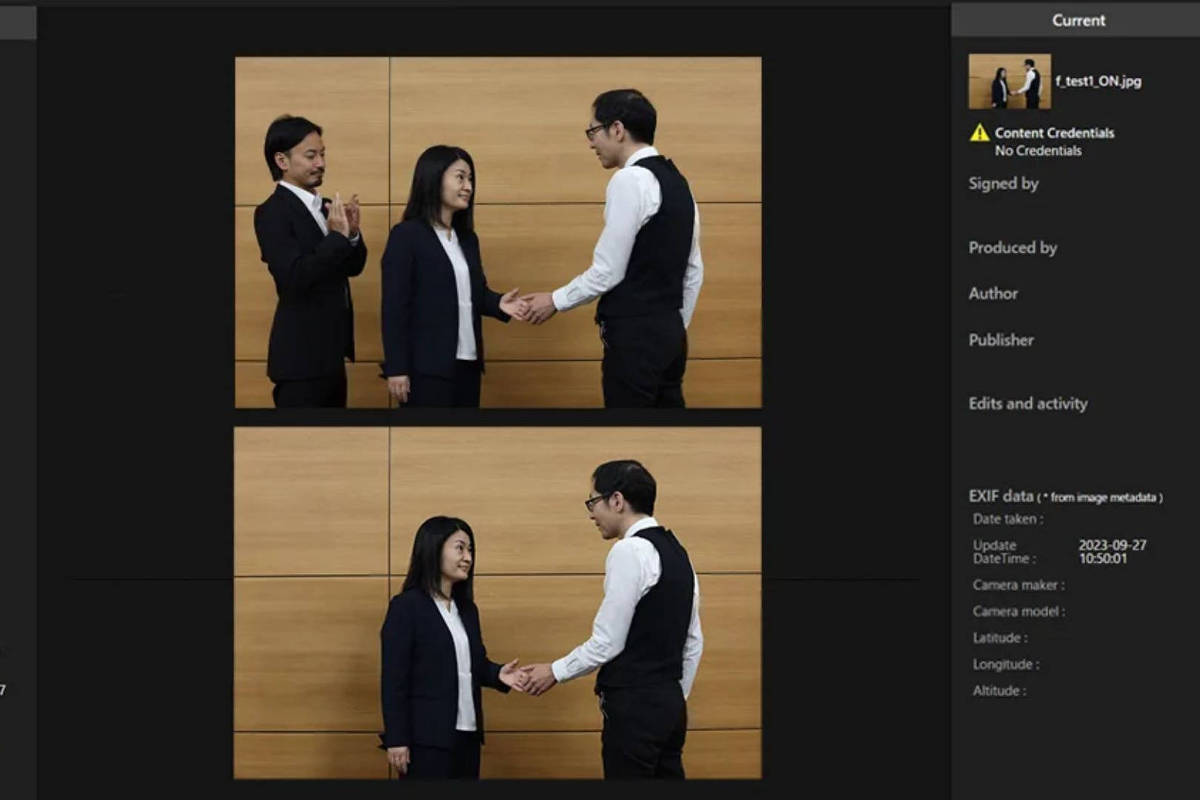Select the top photo with three people
The height and width of the screenshot is (800, 1200).
(498, 232)
